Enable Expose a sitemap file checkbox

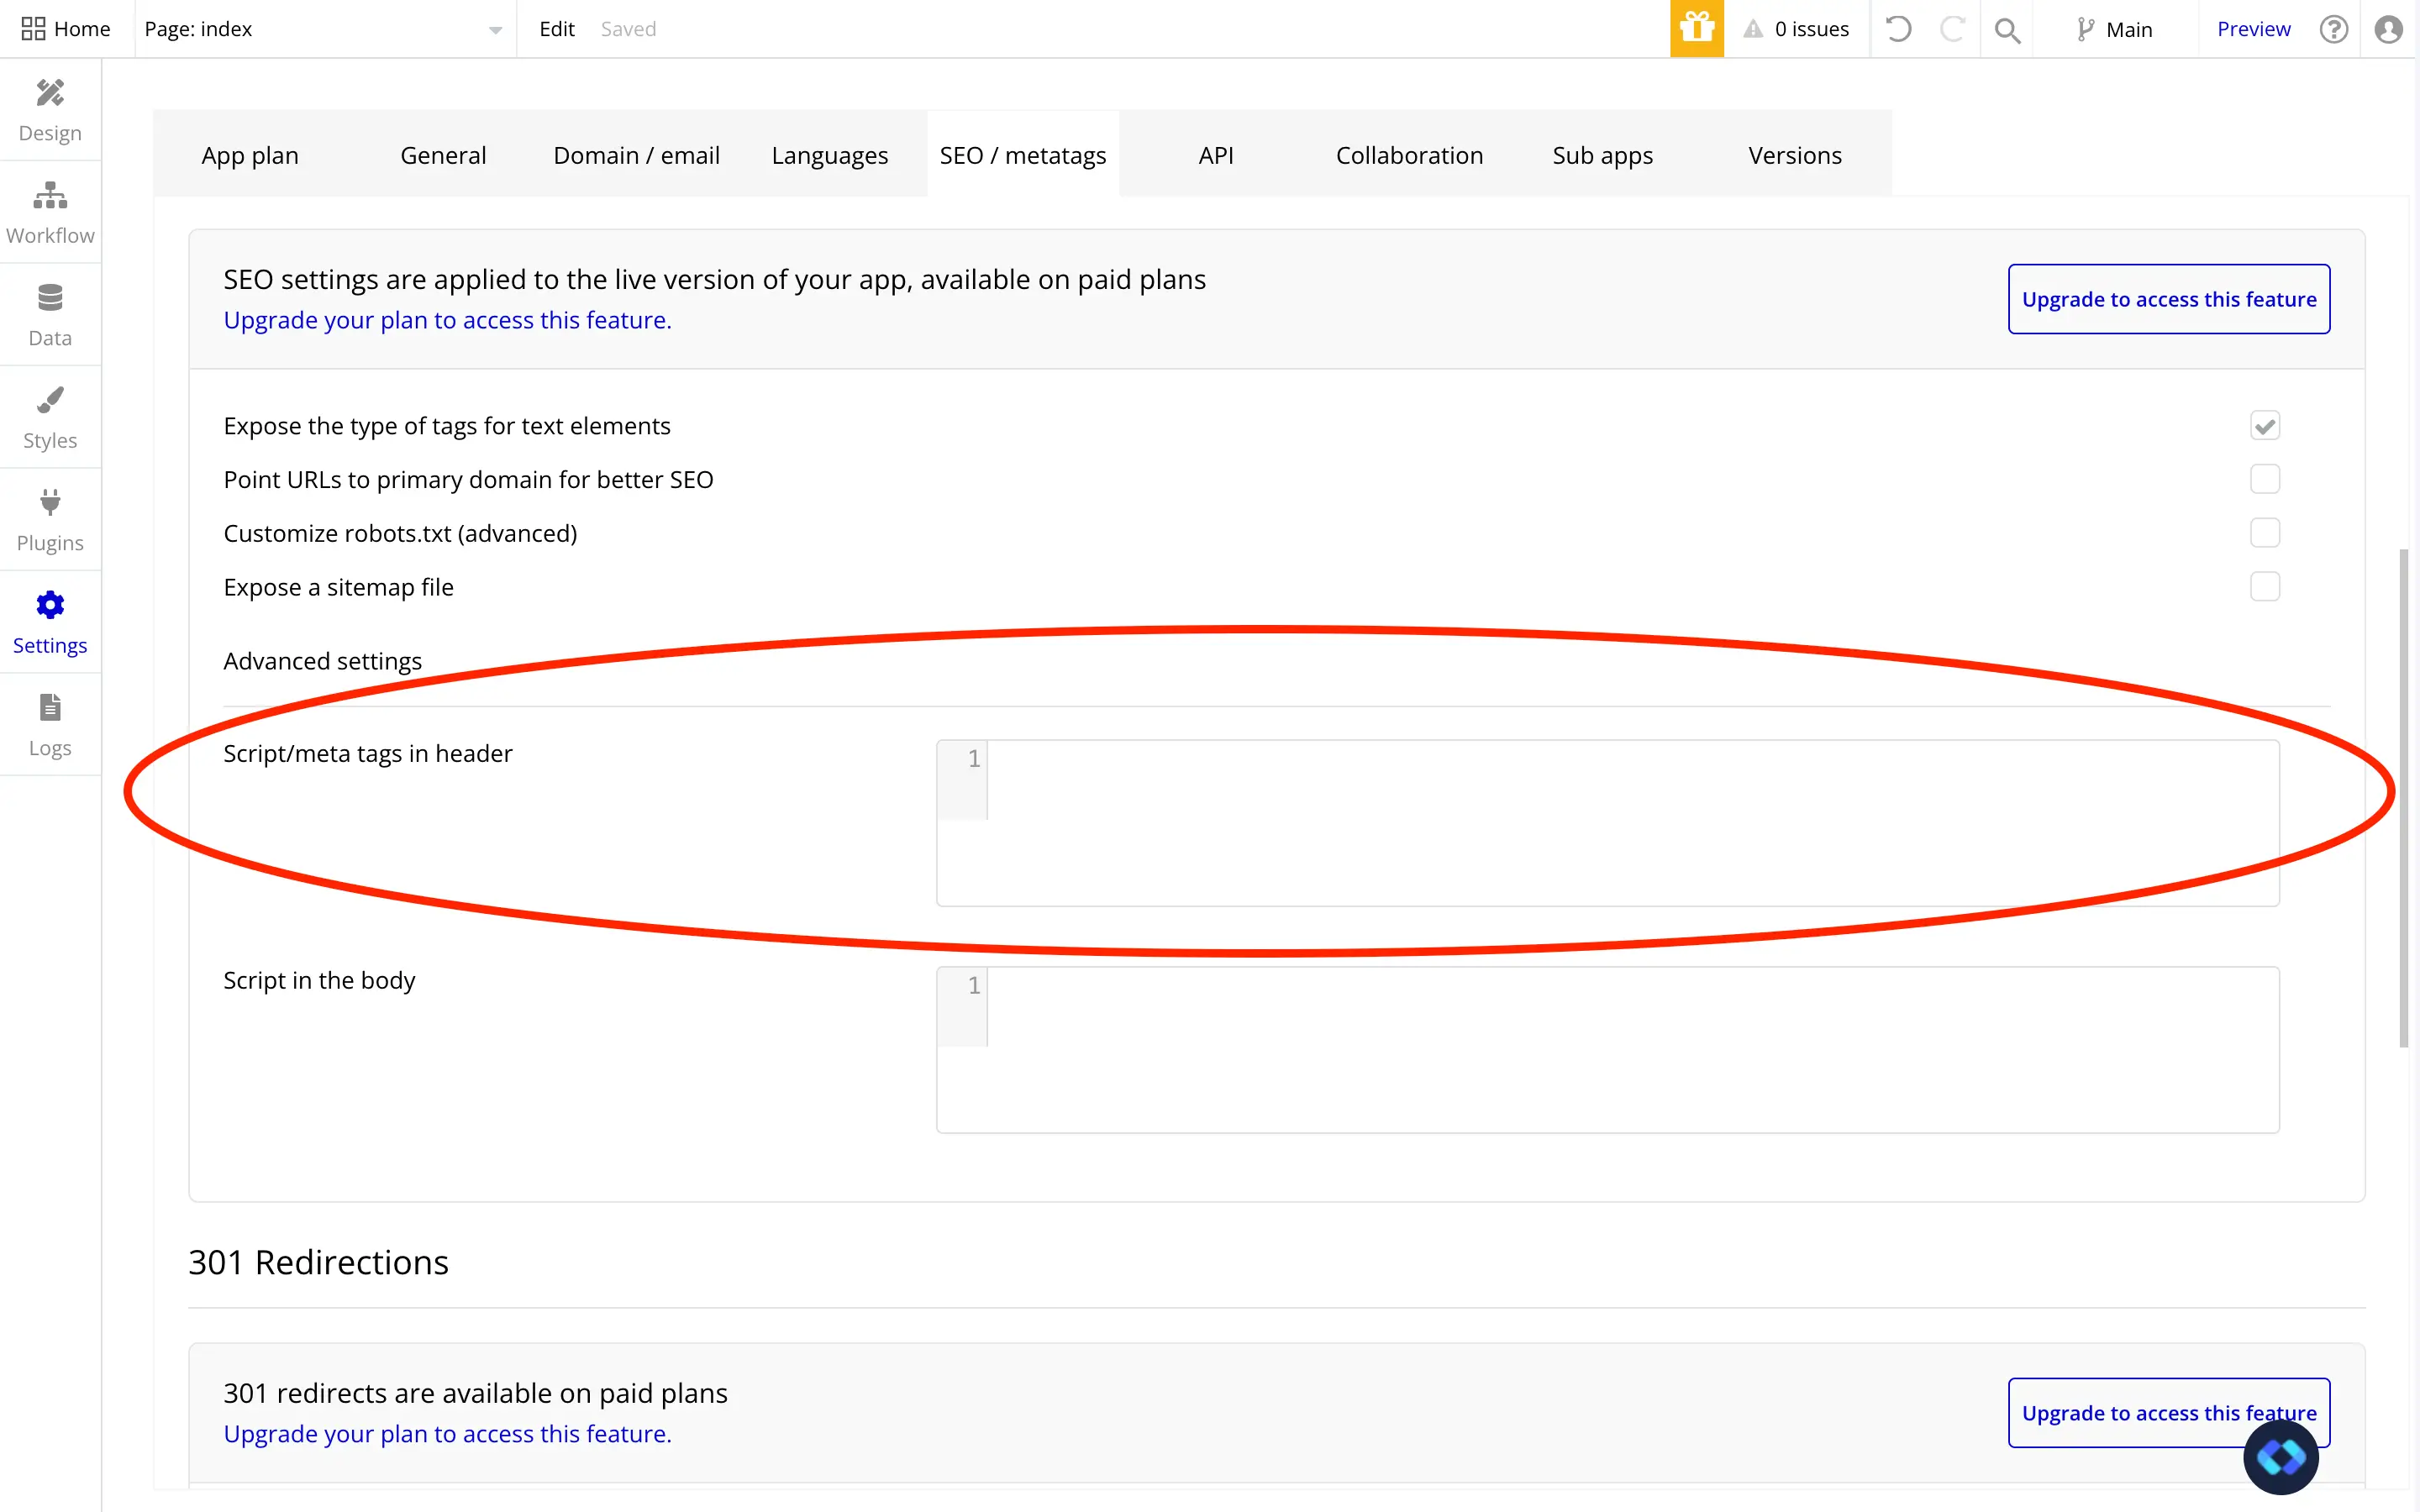tap(2264, 587)
